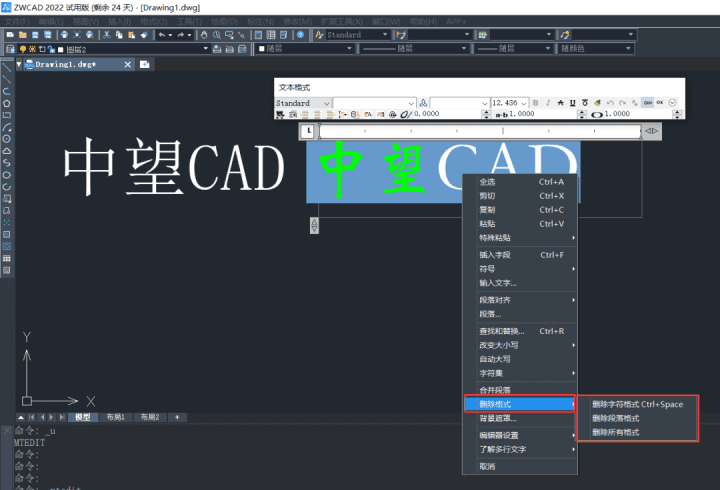720x490 pixels.
Task: Click 取消 in context menu
Action: pos(520,467)
